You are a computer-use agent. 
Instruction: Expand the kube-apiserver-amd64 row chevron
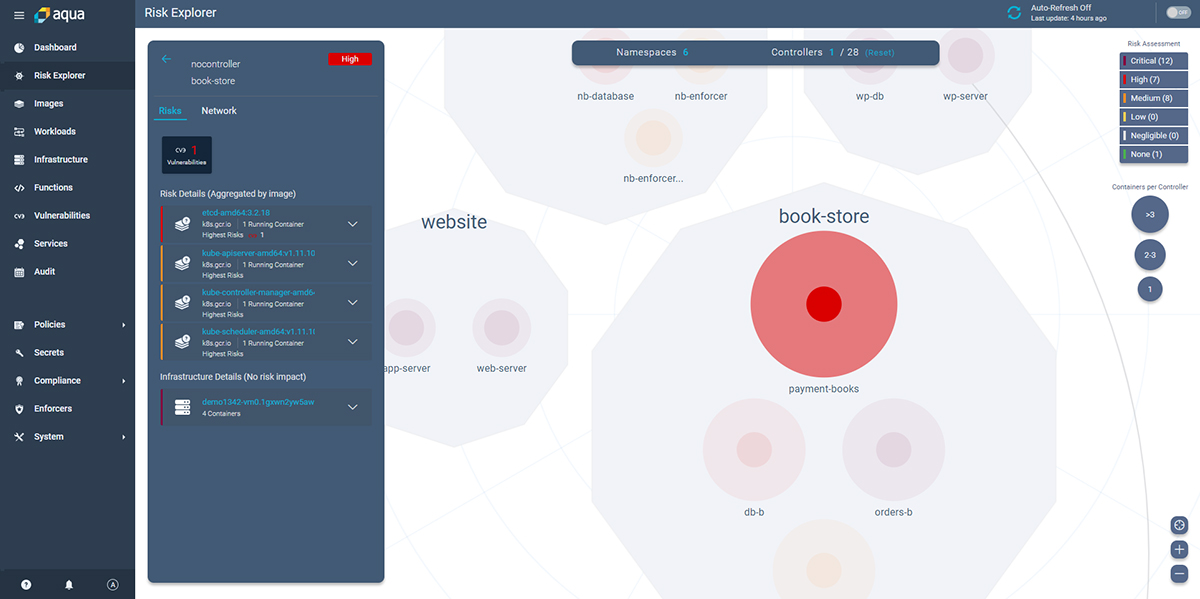point(353,264)
